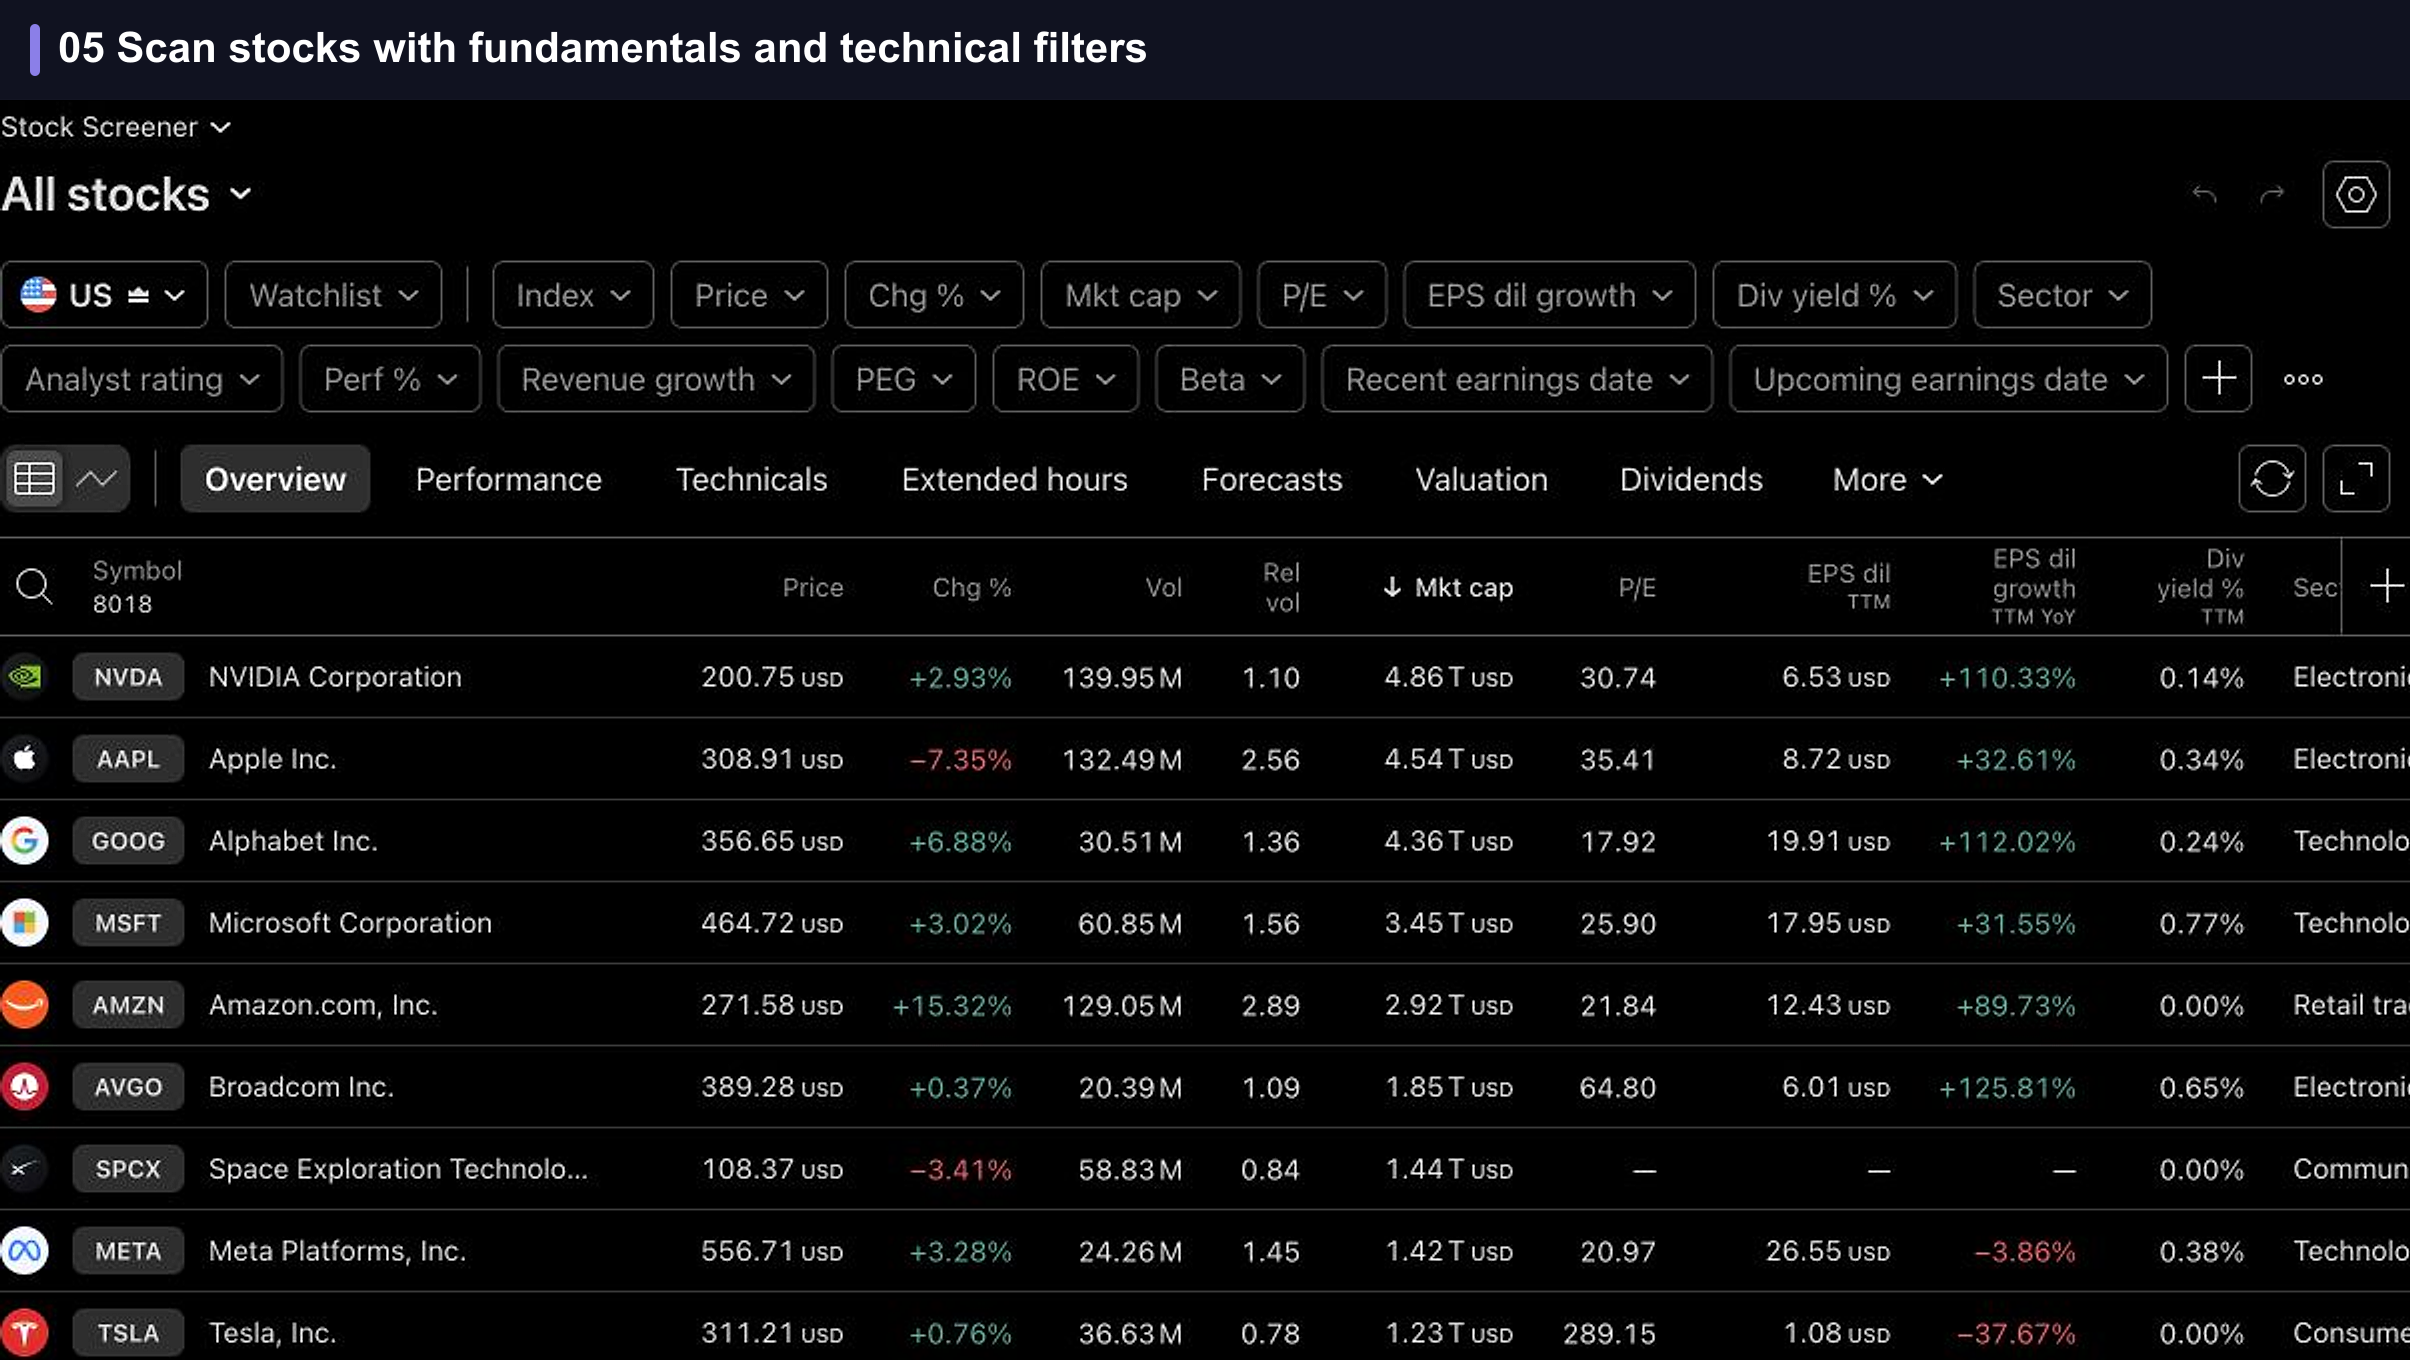The width and height of the screenshot is (2410, 1360).
Task: Select the Dividends tab
Action: [1691, 479]
